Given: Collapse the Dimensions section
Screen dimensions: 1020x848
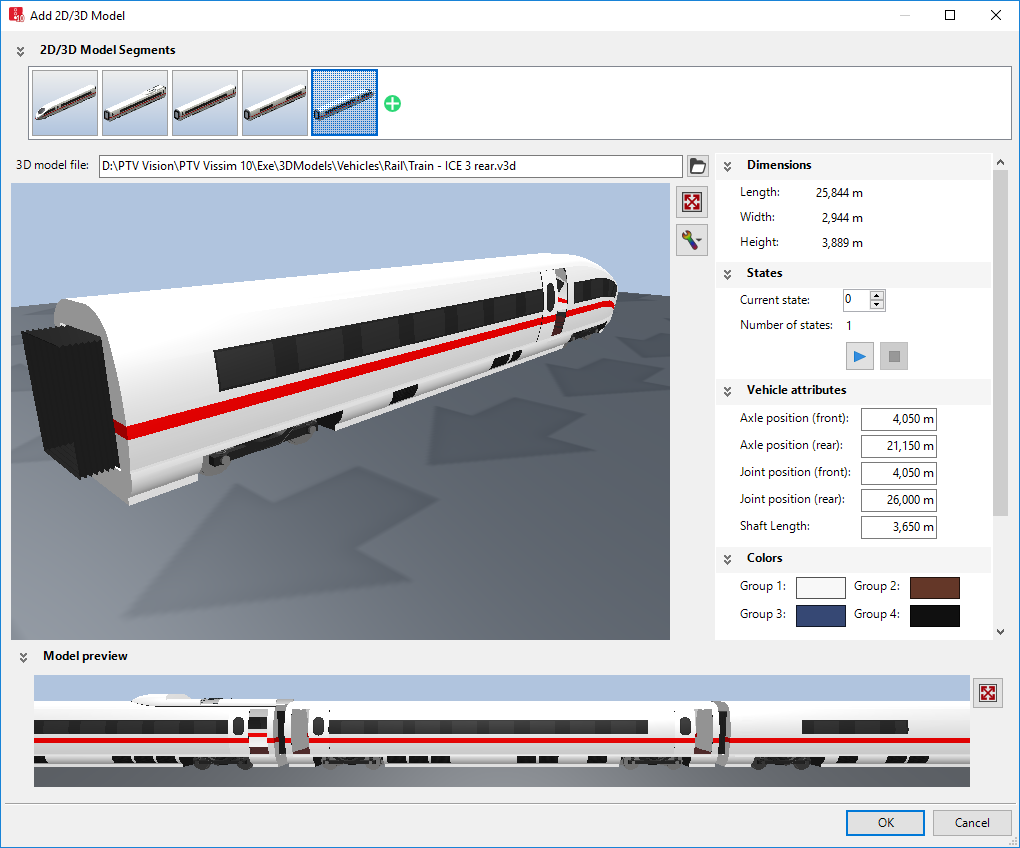Looking at the screenshot, I should pyautogui.click(x=728, y=166).
